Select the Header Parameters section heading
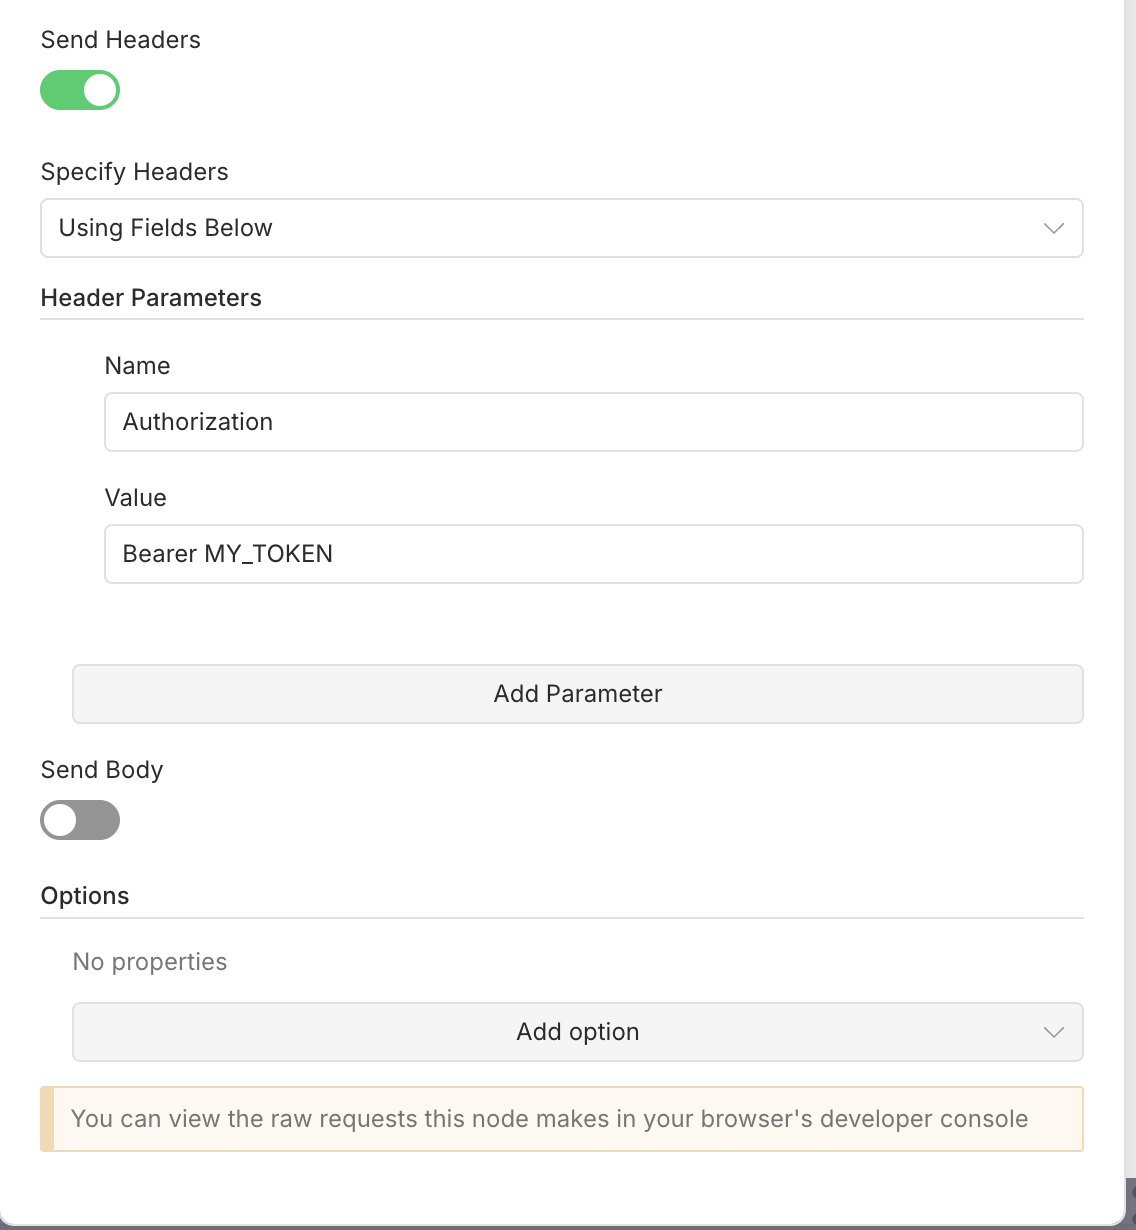The image size is (1136, 1230). (x=151, y=298)
